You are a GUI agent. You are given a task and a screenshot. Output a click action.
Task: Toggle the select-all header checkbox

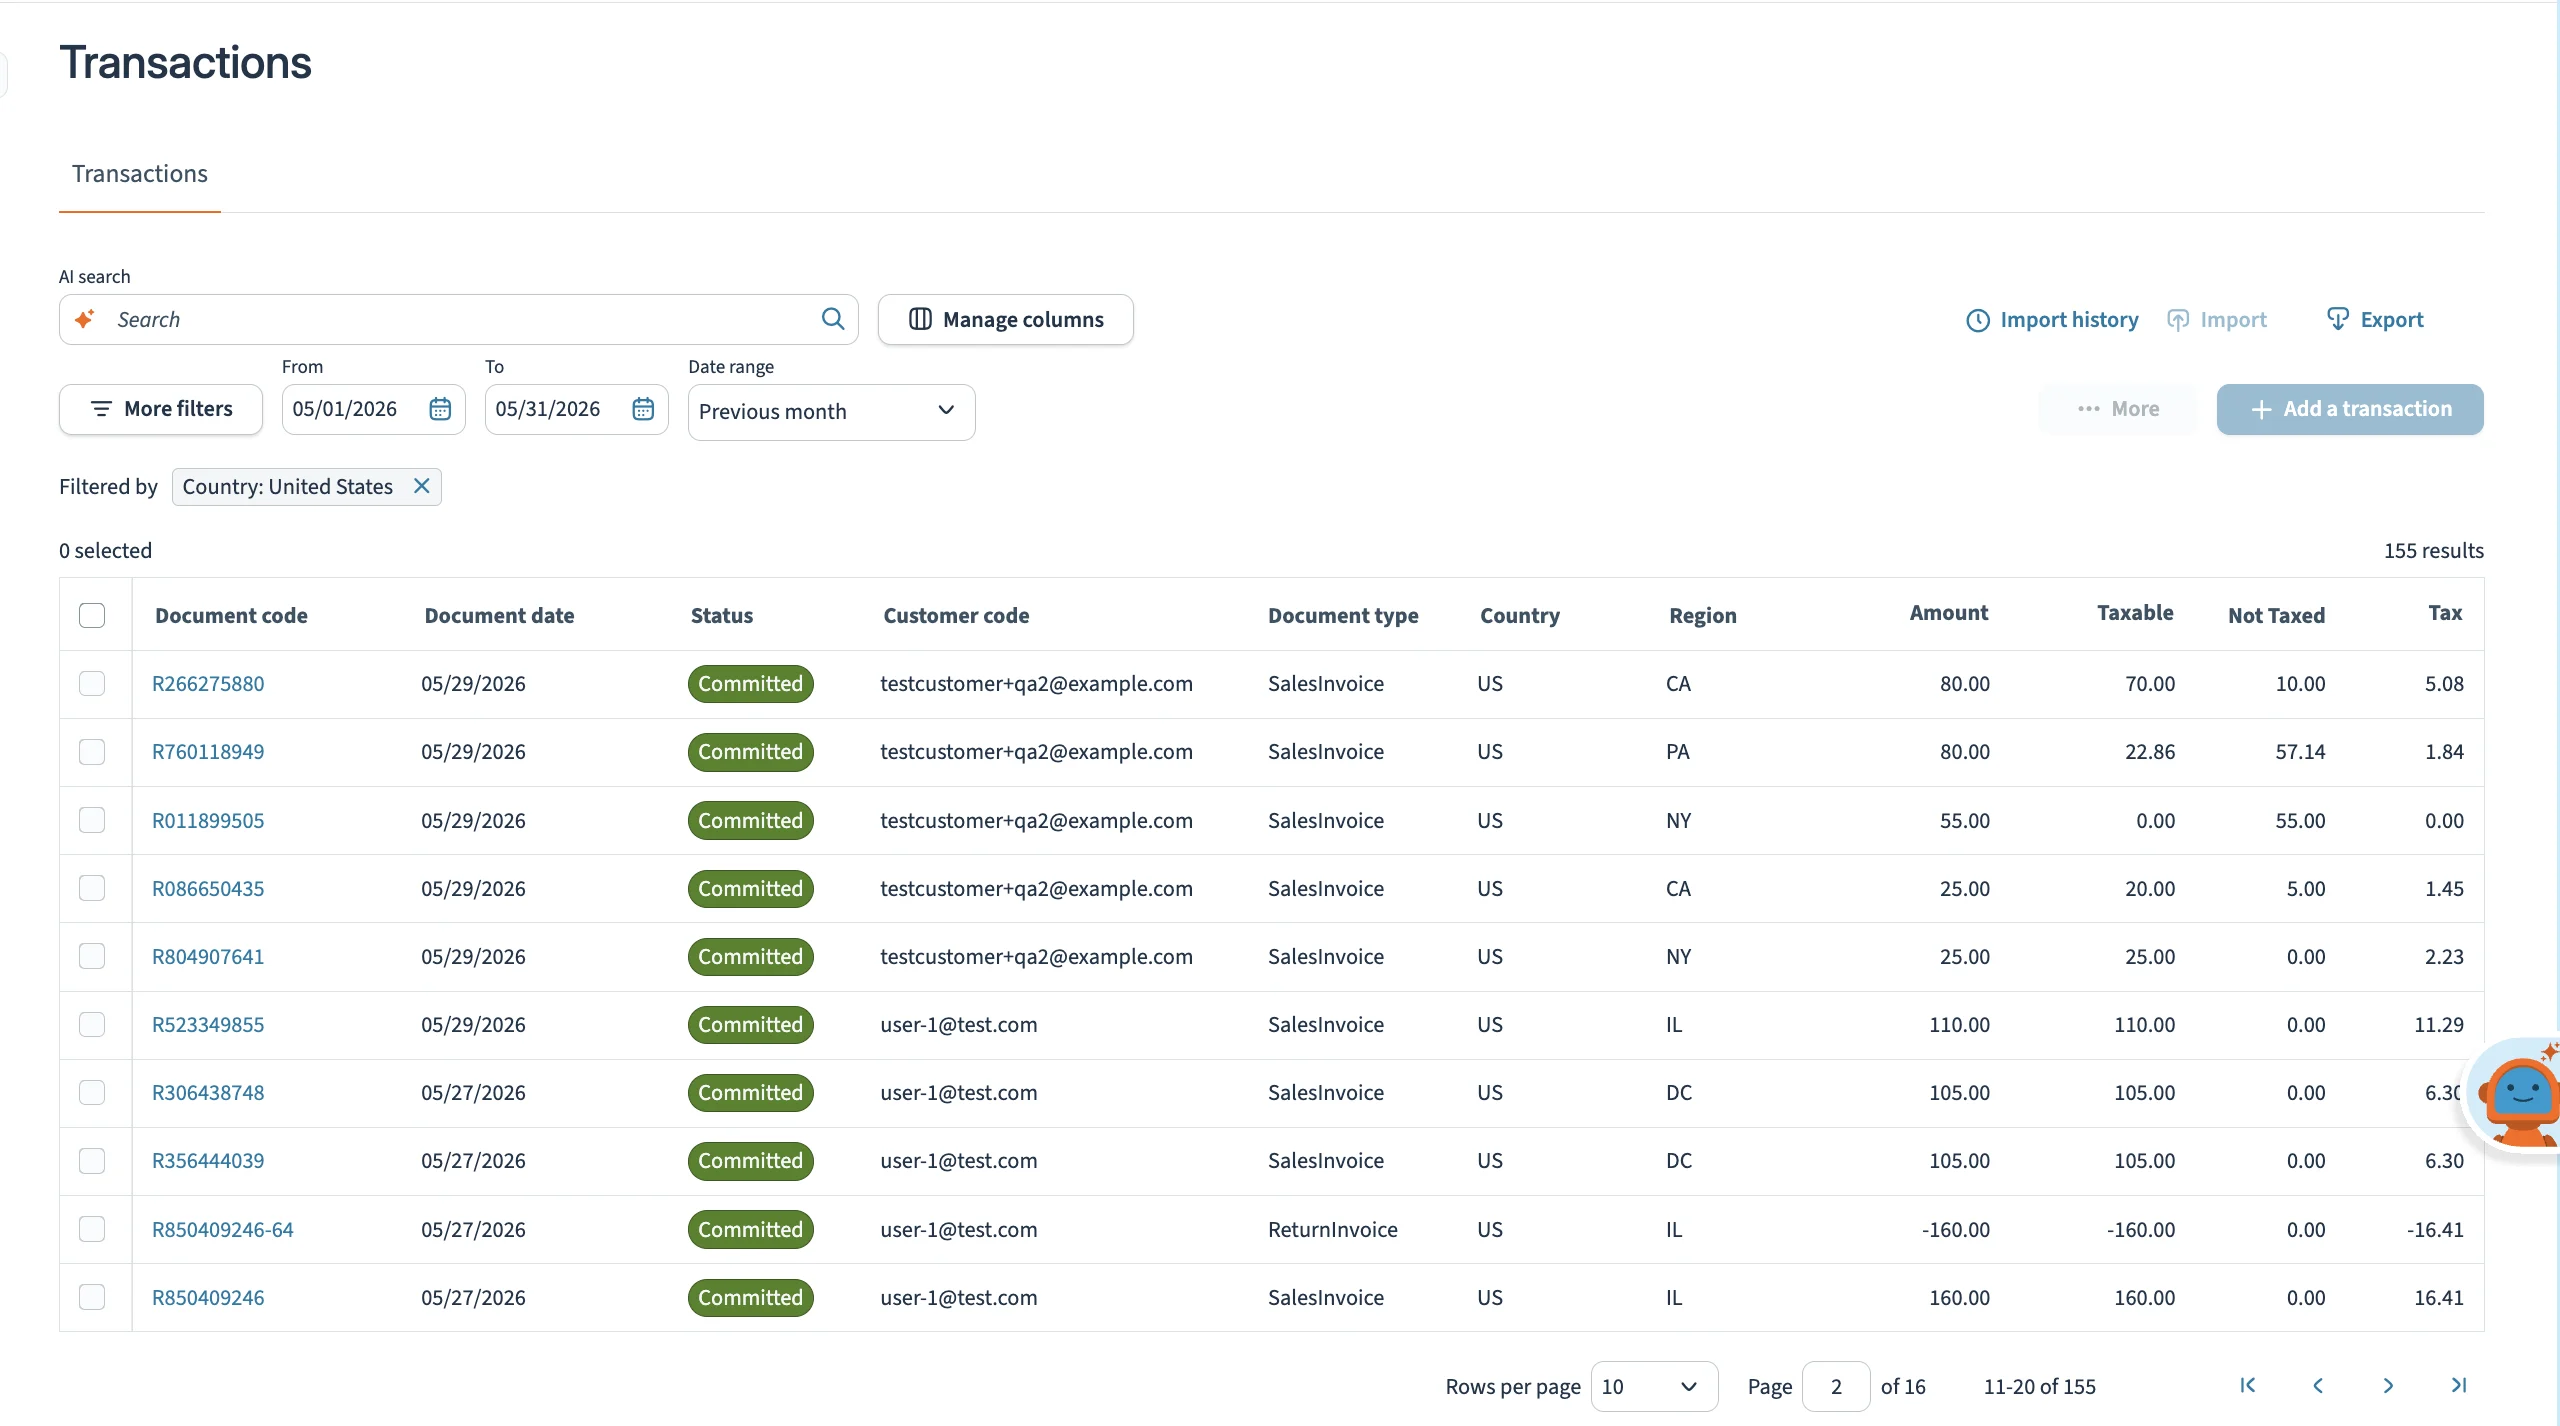[92, 615]
